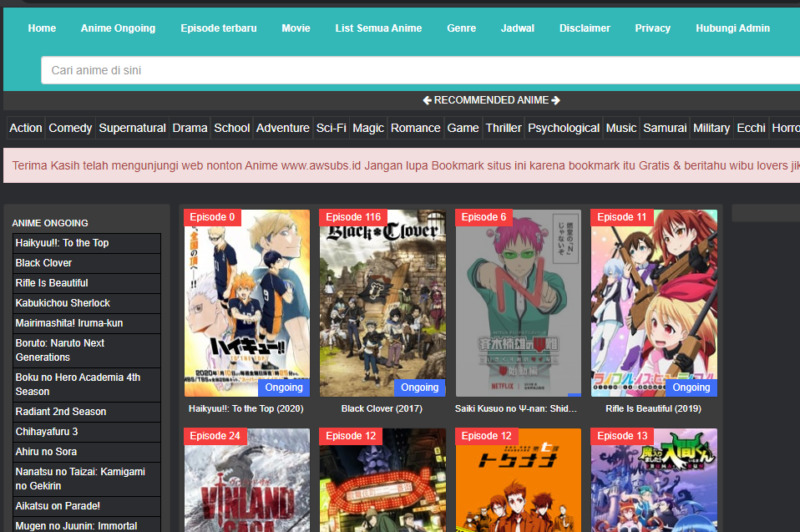Screen dimensions: 800x532
Task: Select the Romance genre tag
Action: coord(415,128)
